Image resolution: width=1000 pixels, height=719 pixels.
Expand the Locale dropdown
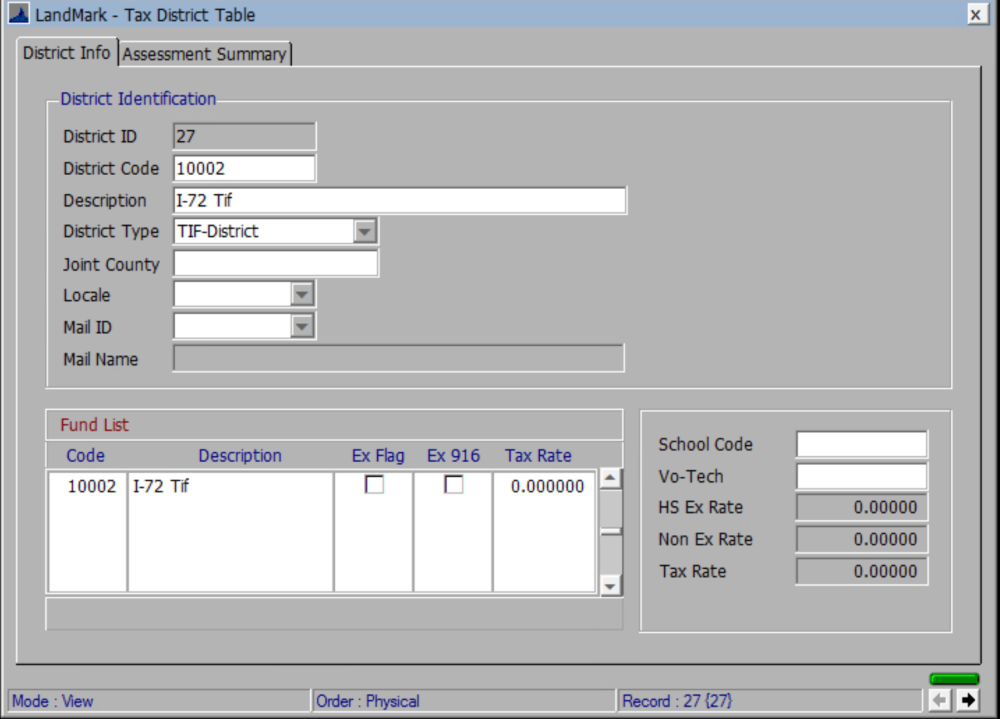point(303,295)
